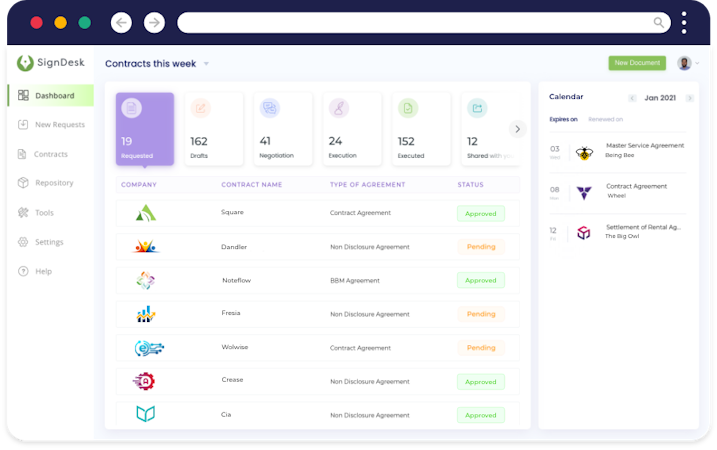The image size is (717, 450).
Task: Expand the profile menu chevron
Action: (x=697, y=64)
